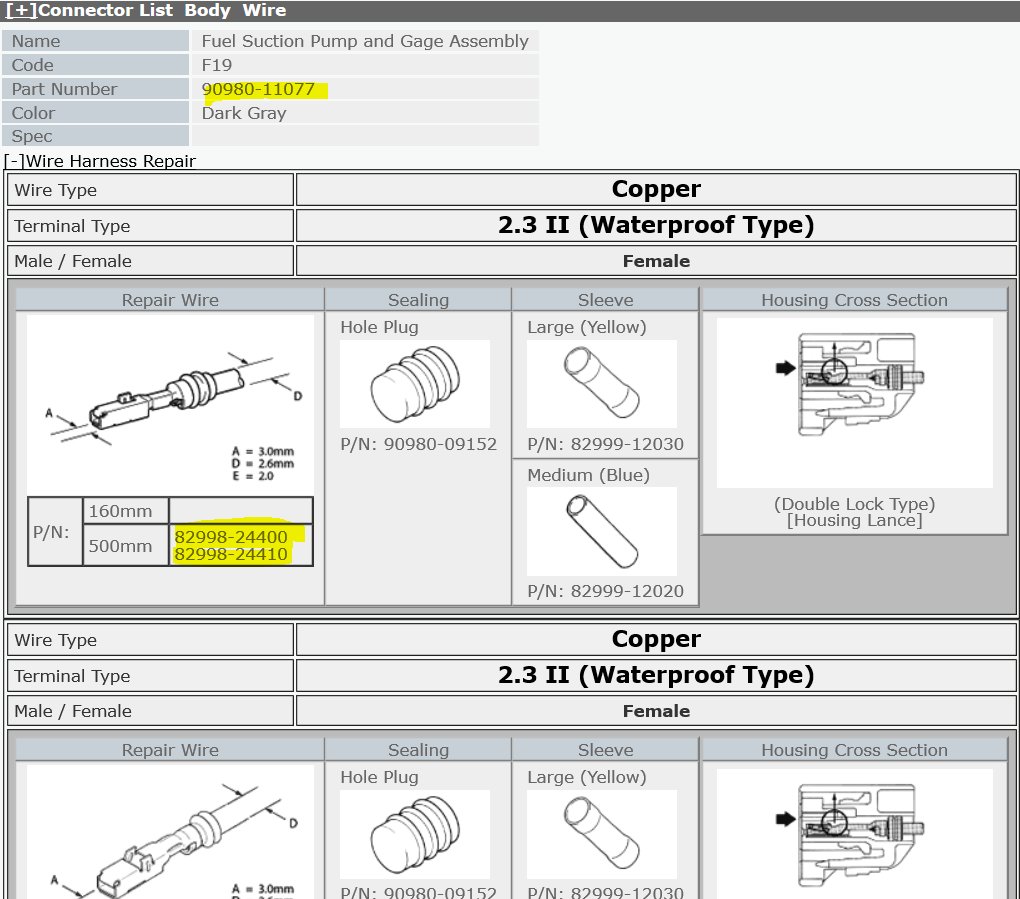
Task: Select the color value Dark Gray
Action: tap(244, 113)
